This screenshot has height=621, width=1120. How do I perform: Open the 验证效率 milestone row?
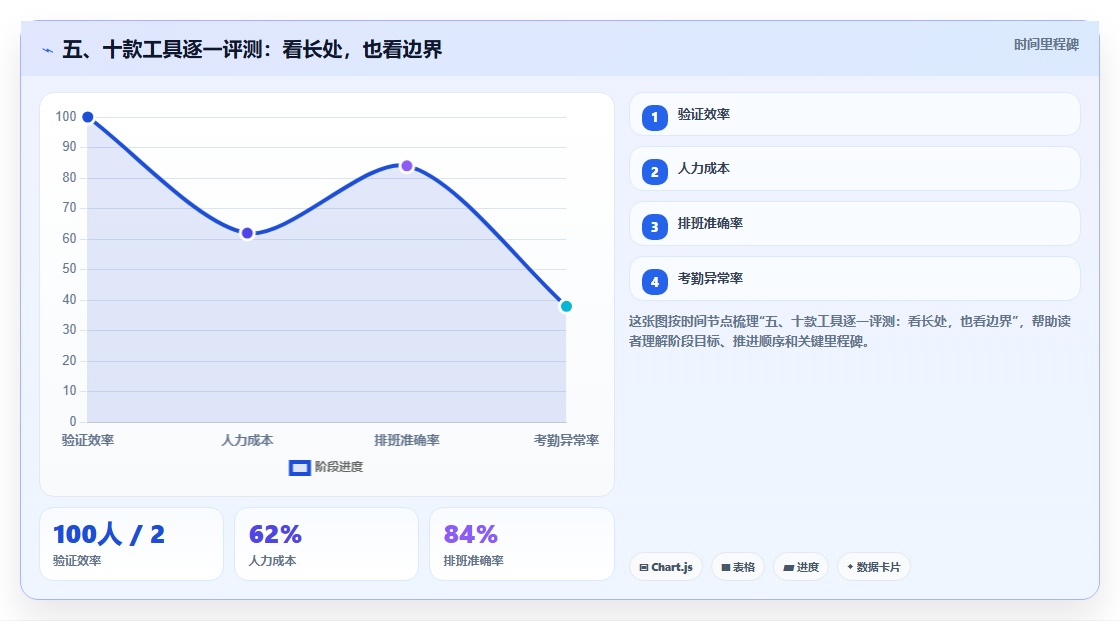click(x=854, y=114)
